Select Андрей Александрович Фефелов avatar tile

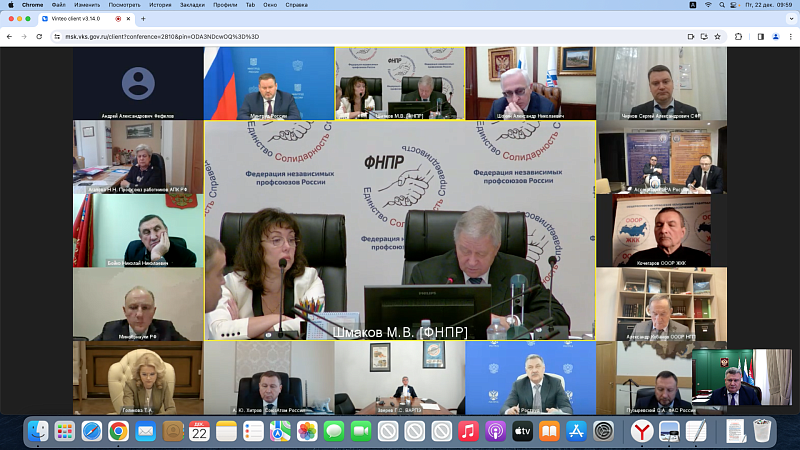pos(138,84)
